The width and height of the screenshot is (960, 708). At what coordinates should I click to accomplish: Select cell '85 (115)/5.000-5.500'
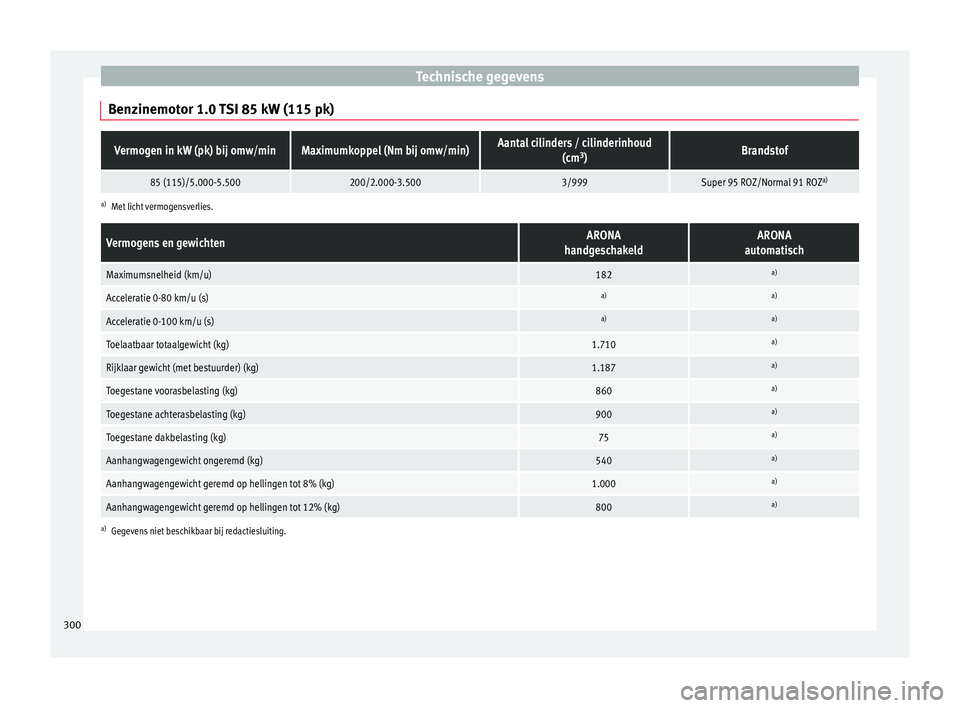coord(195,183)
